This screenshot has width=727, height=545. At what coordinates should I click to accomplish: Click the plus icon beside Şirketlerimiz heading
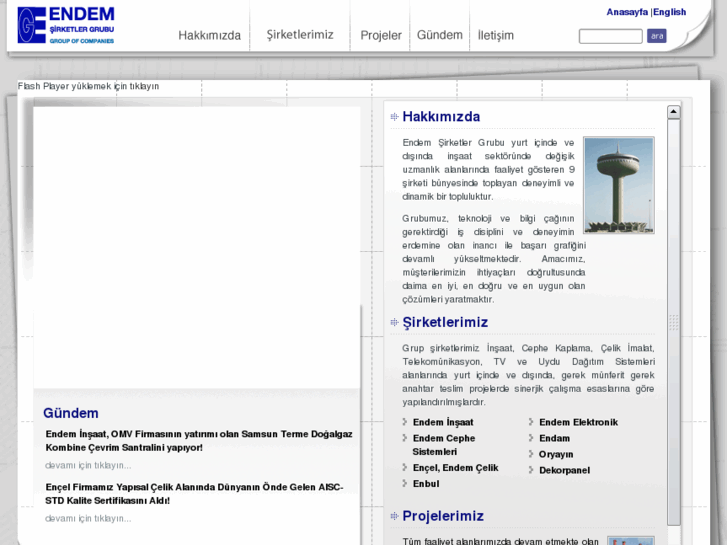pyautogui.click(x=395, y=322)
